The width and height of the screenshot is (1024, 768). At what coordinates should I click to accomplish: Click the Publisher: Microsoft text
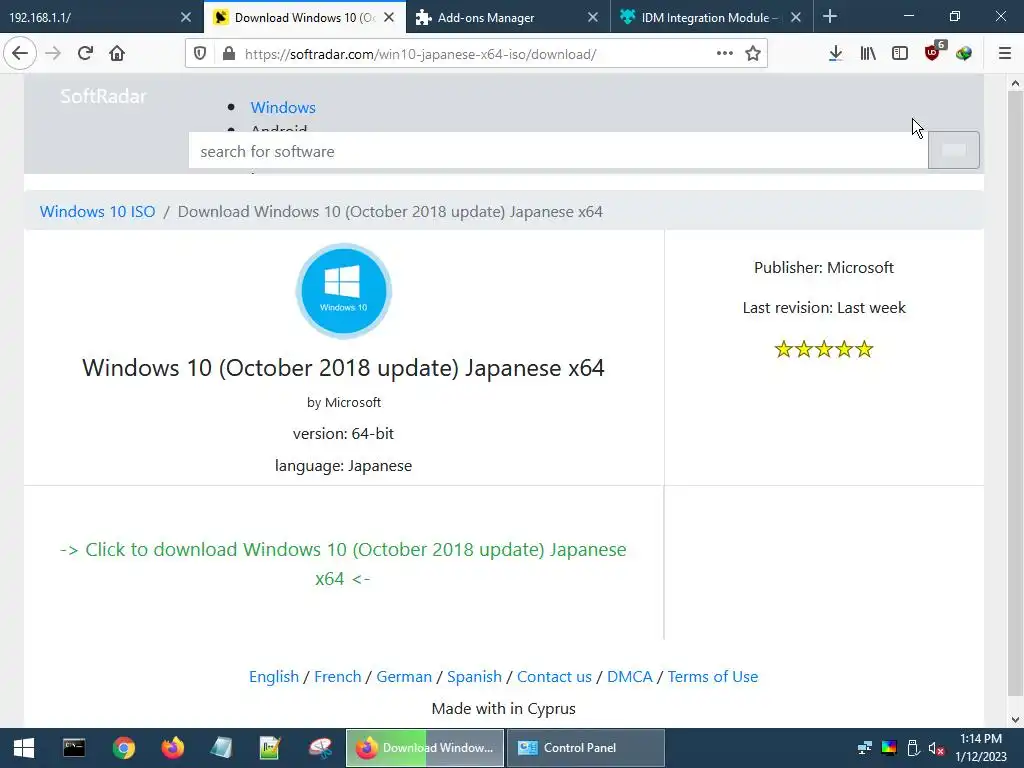(824, 268)
